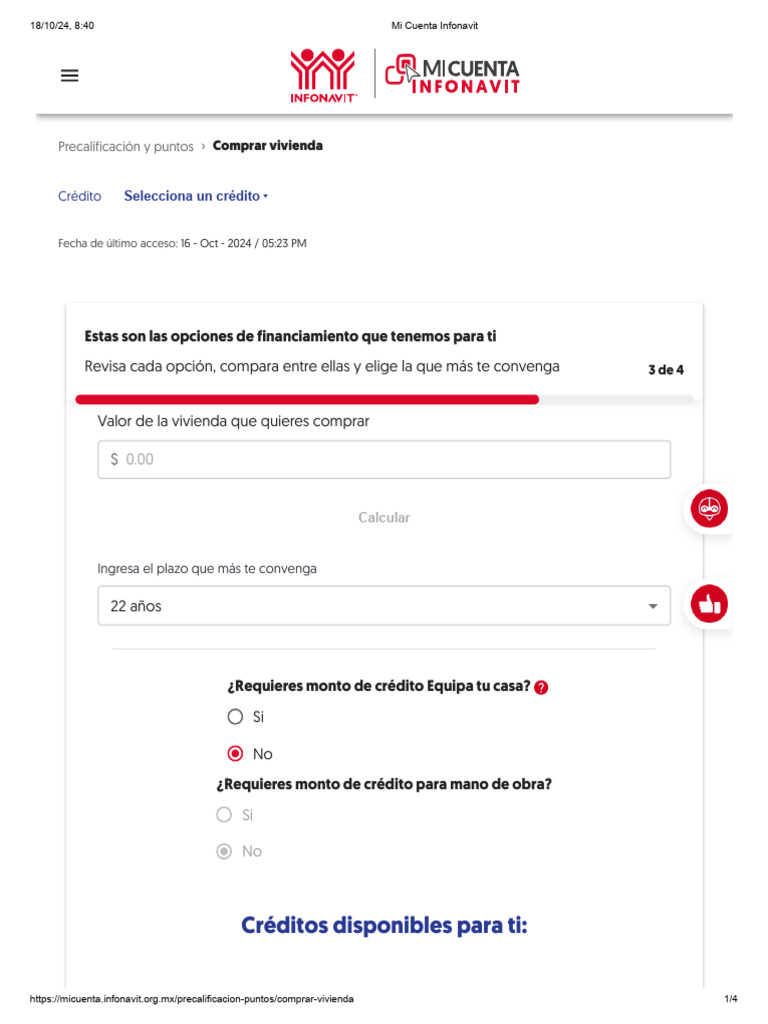The height and width of the screenshot is (1024, 768).
Task: Open the red chat assistant icon
Action: click(x=711, y=508)
